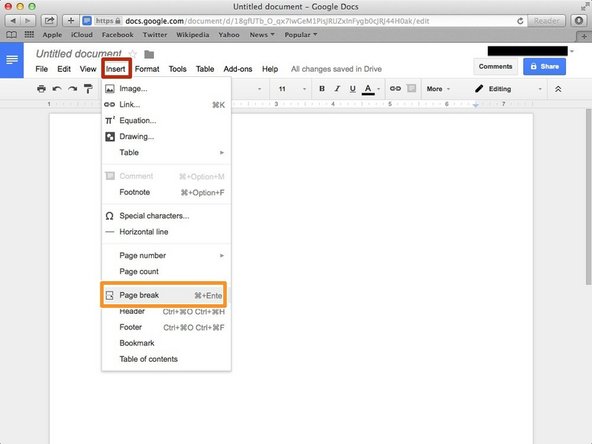Select Footer in the Insert menu
This screenshot has height=444, width=592.
(166, 327)
